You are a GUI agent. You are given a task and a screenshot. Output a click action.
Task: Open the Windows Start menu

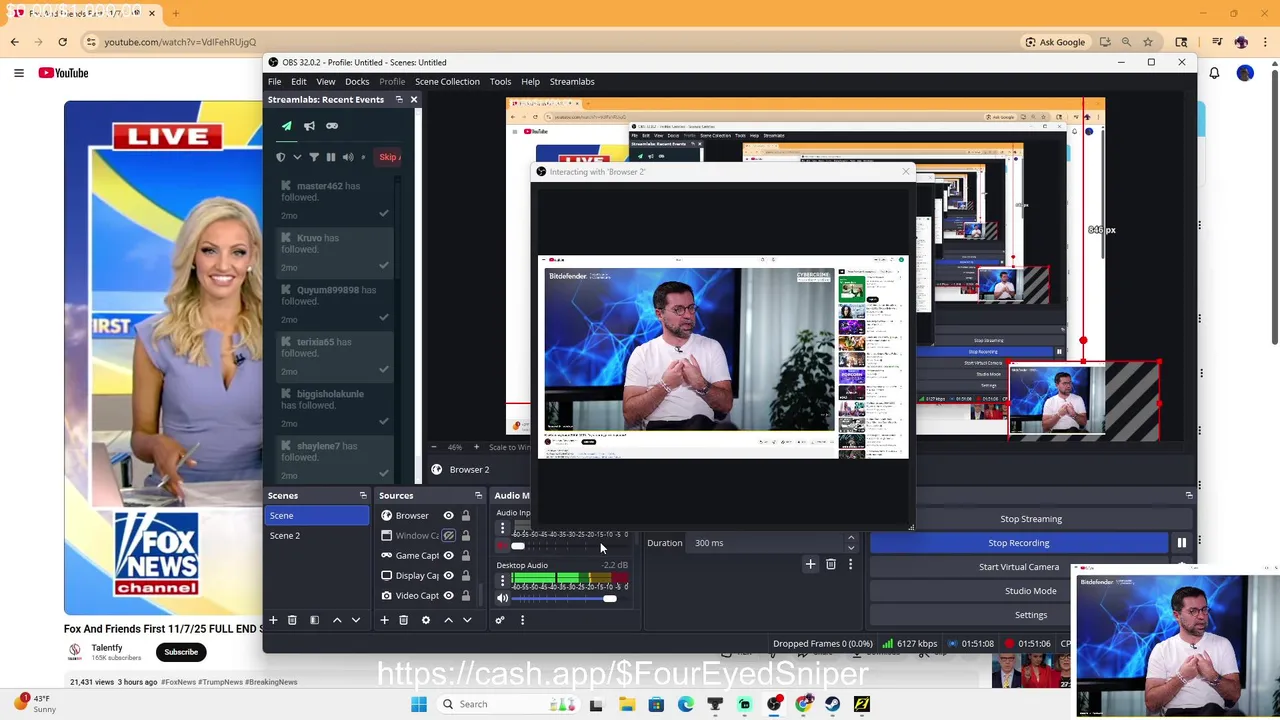pos(419,704)
